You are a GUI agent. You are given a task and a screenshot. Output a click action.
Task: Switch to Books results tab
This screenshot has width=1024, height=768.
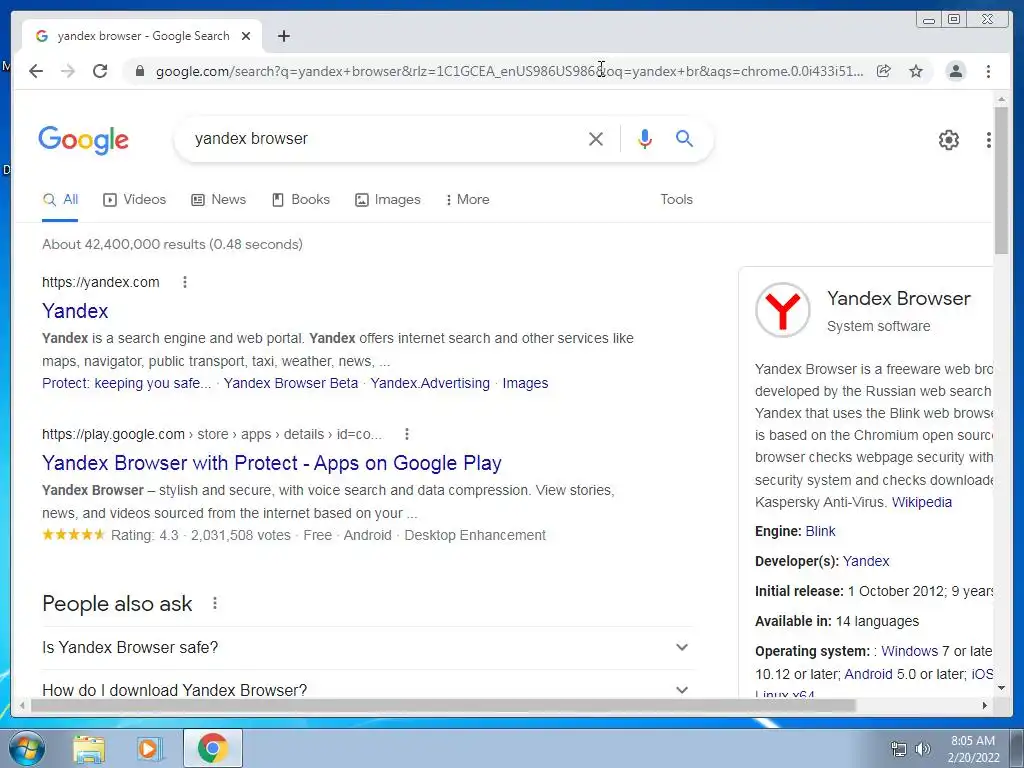[301, 200]
